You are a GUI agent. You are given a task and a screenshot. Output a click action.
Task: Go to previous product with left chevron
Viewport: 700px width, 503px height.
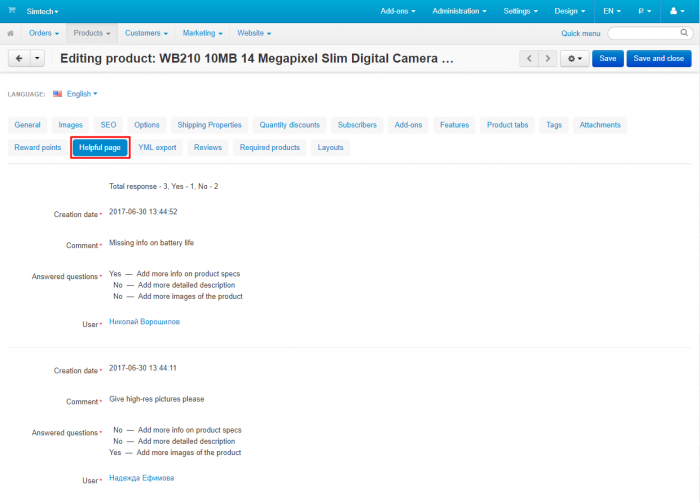point(529,58)
